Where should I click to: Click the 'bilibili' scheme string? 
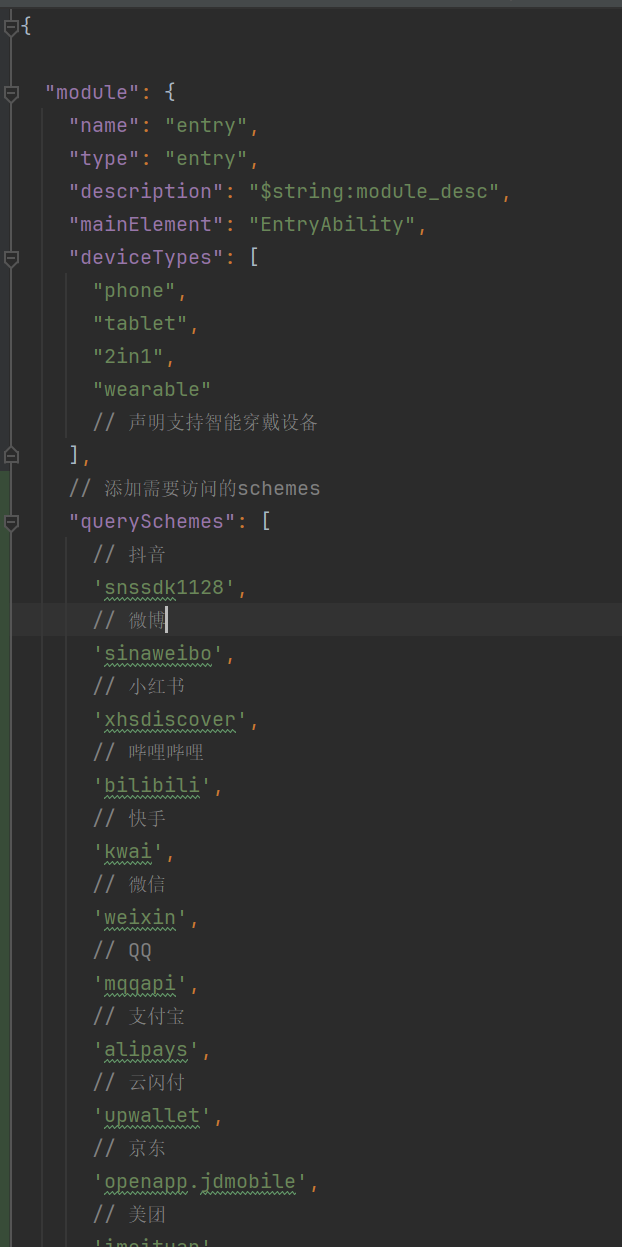coord(152,786)
